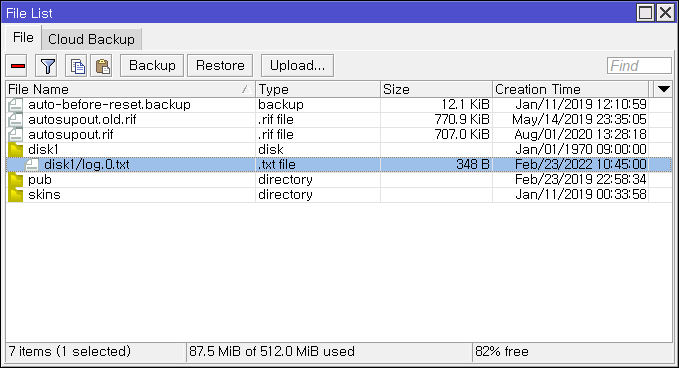Sort by the Size column header

(436, 89)
